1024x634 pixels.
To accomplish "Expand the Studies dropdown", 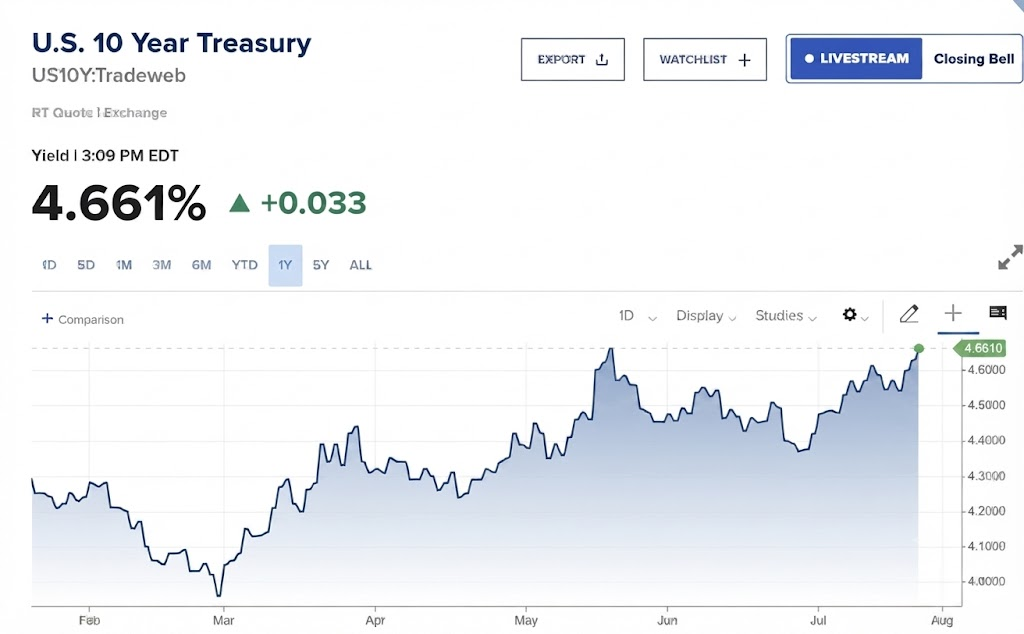I will coord(786,316).
